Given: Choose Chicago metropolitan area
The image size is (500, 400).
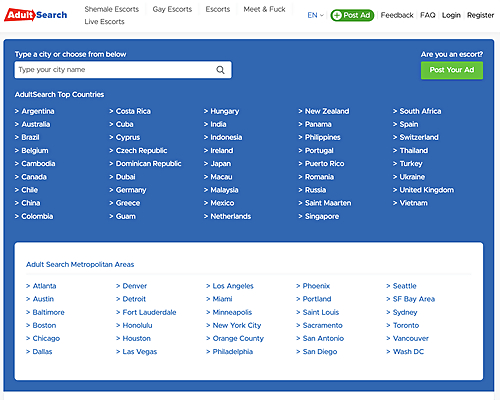Looking at the screenshot, I should pyautogui.click(x=46, y=338).
